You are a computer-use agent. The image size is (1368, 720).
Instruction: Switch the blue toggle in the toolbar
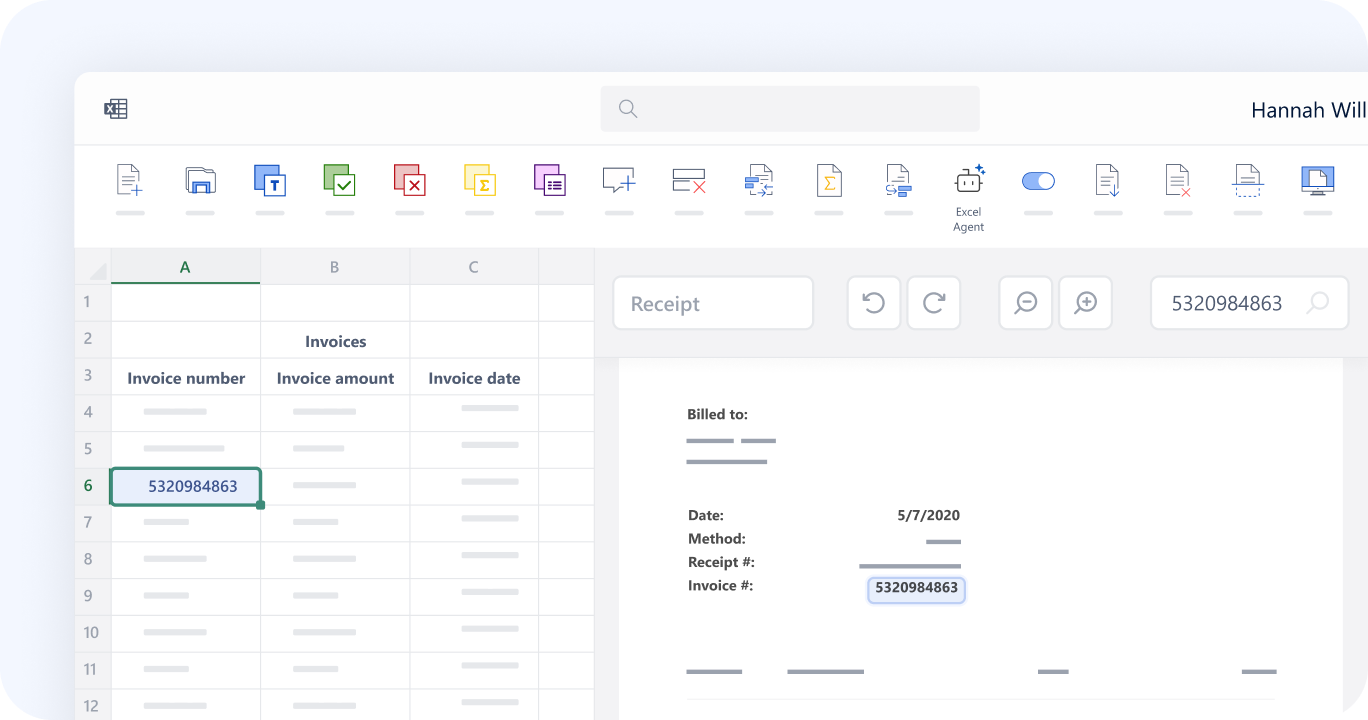click(1038, 181)
